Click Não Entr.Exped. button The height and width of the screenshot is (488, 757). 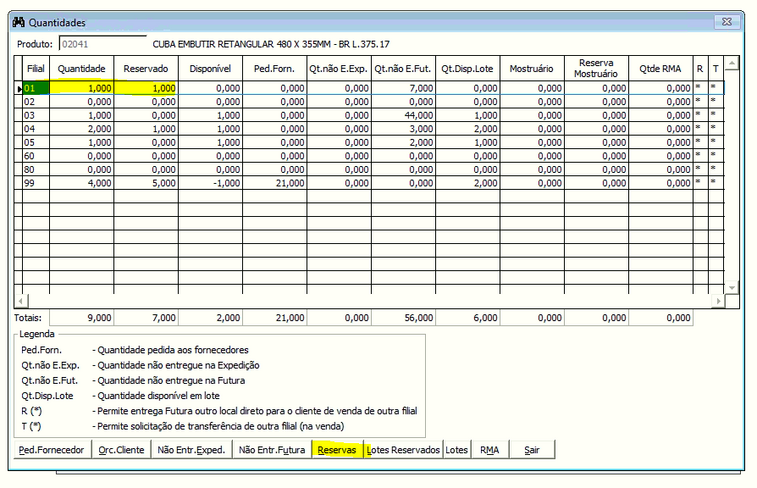coord(191,450)
